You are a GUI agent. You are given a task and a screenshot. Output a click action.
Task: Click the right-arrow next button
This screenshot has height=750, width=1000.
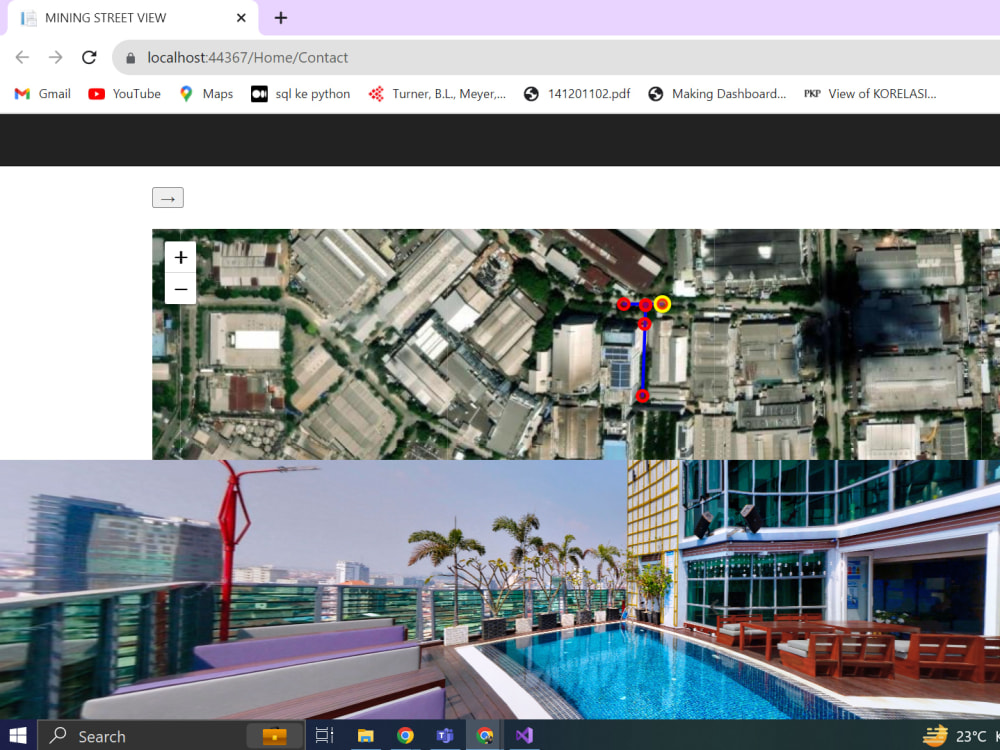[168, 198]
